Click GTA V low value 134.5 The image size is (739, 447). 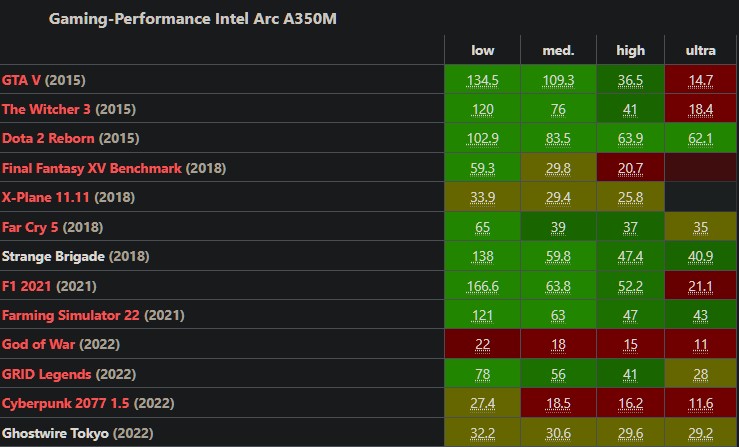click(x=482, y=81)
